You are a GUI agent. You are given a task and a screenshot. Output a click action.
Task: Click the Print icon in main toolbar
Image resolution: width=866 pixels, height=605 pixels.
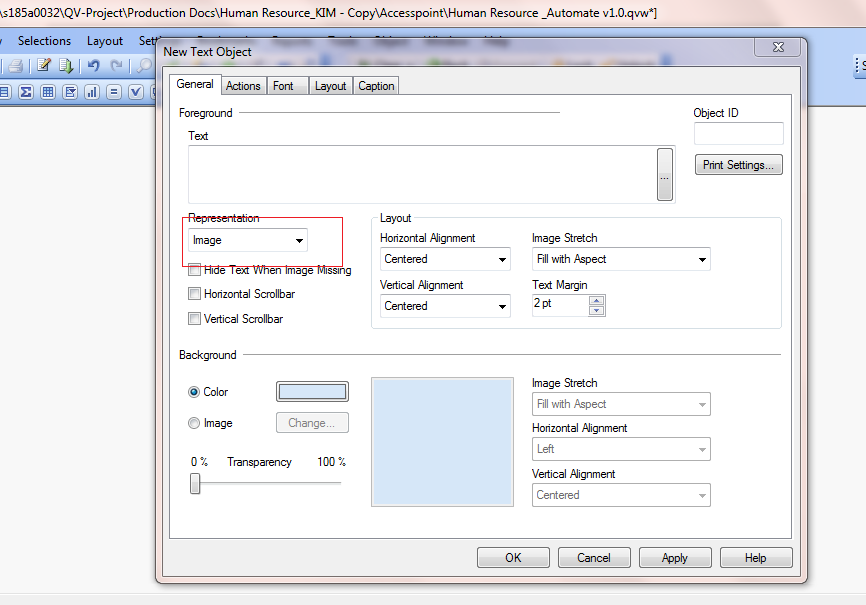(15, 66)
